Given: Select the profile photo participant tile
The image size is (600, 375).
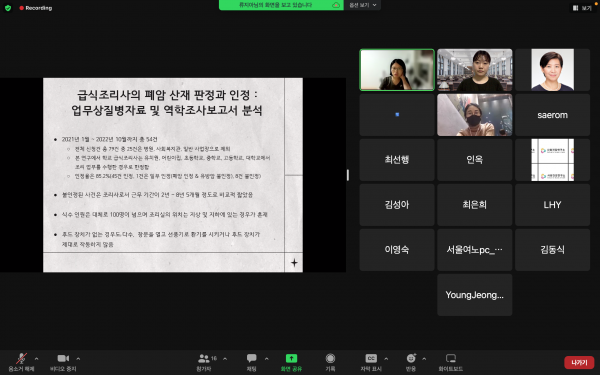Looking at the screenshot, I should tap(552, 70).
